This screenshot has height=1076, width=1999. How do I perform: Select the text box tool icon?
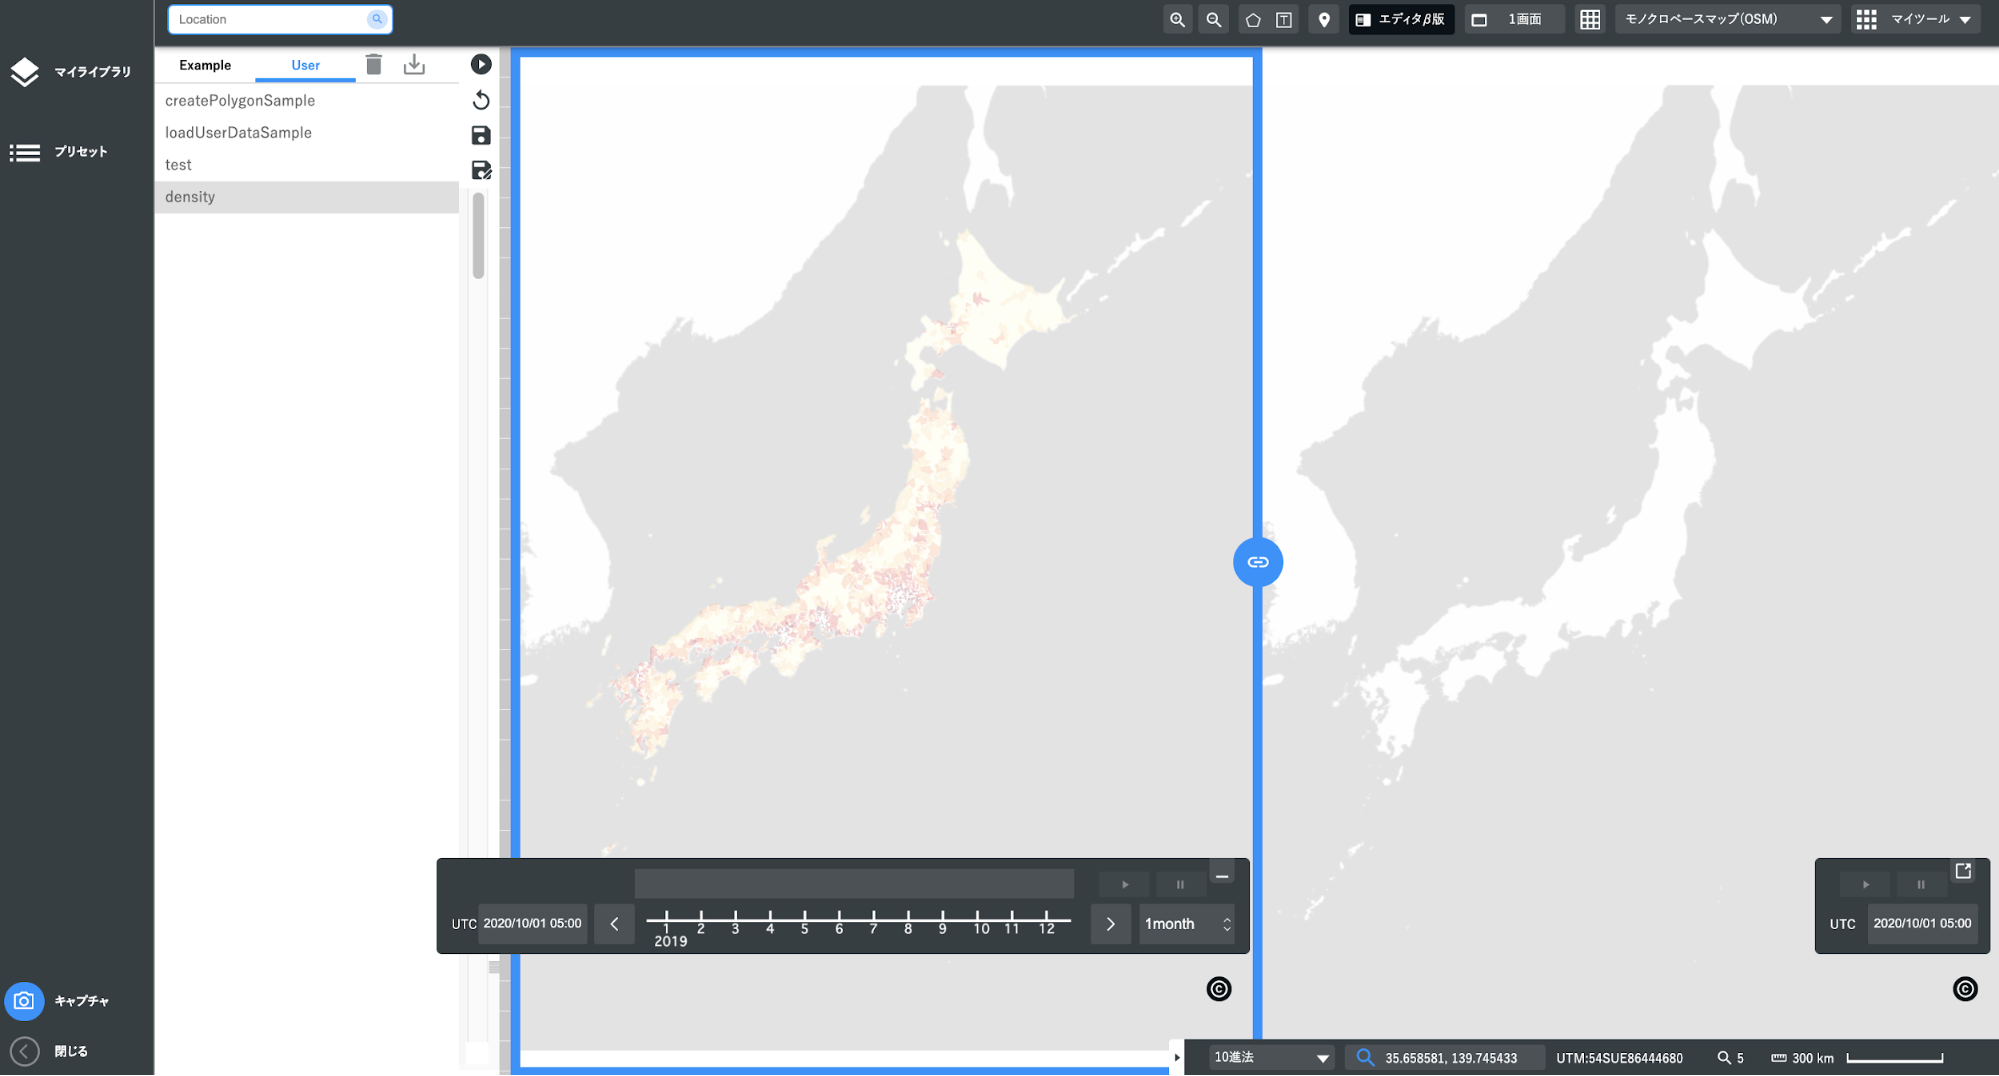[x=1284, y=20]
